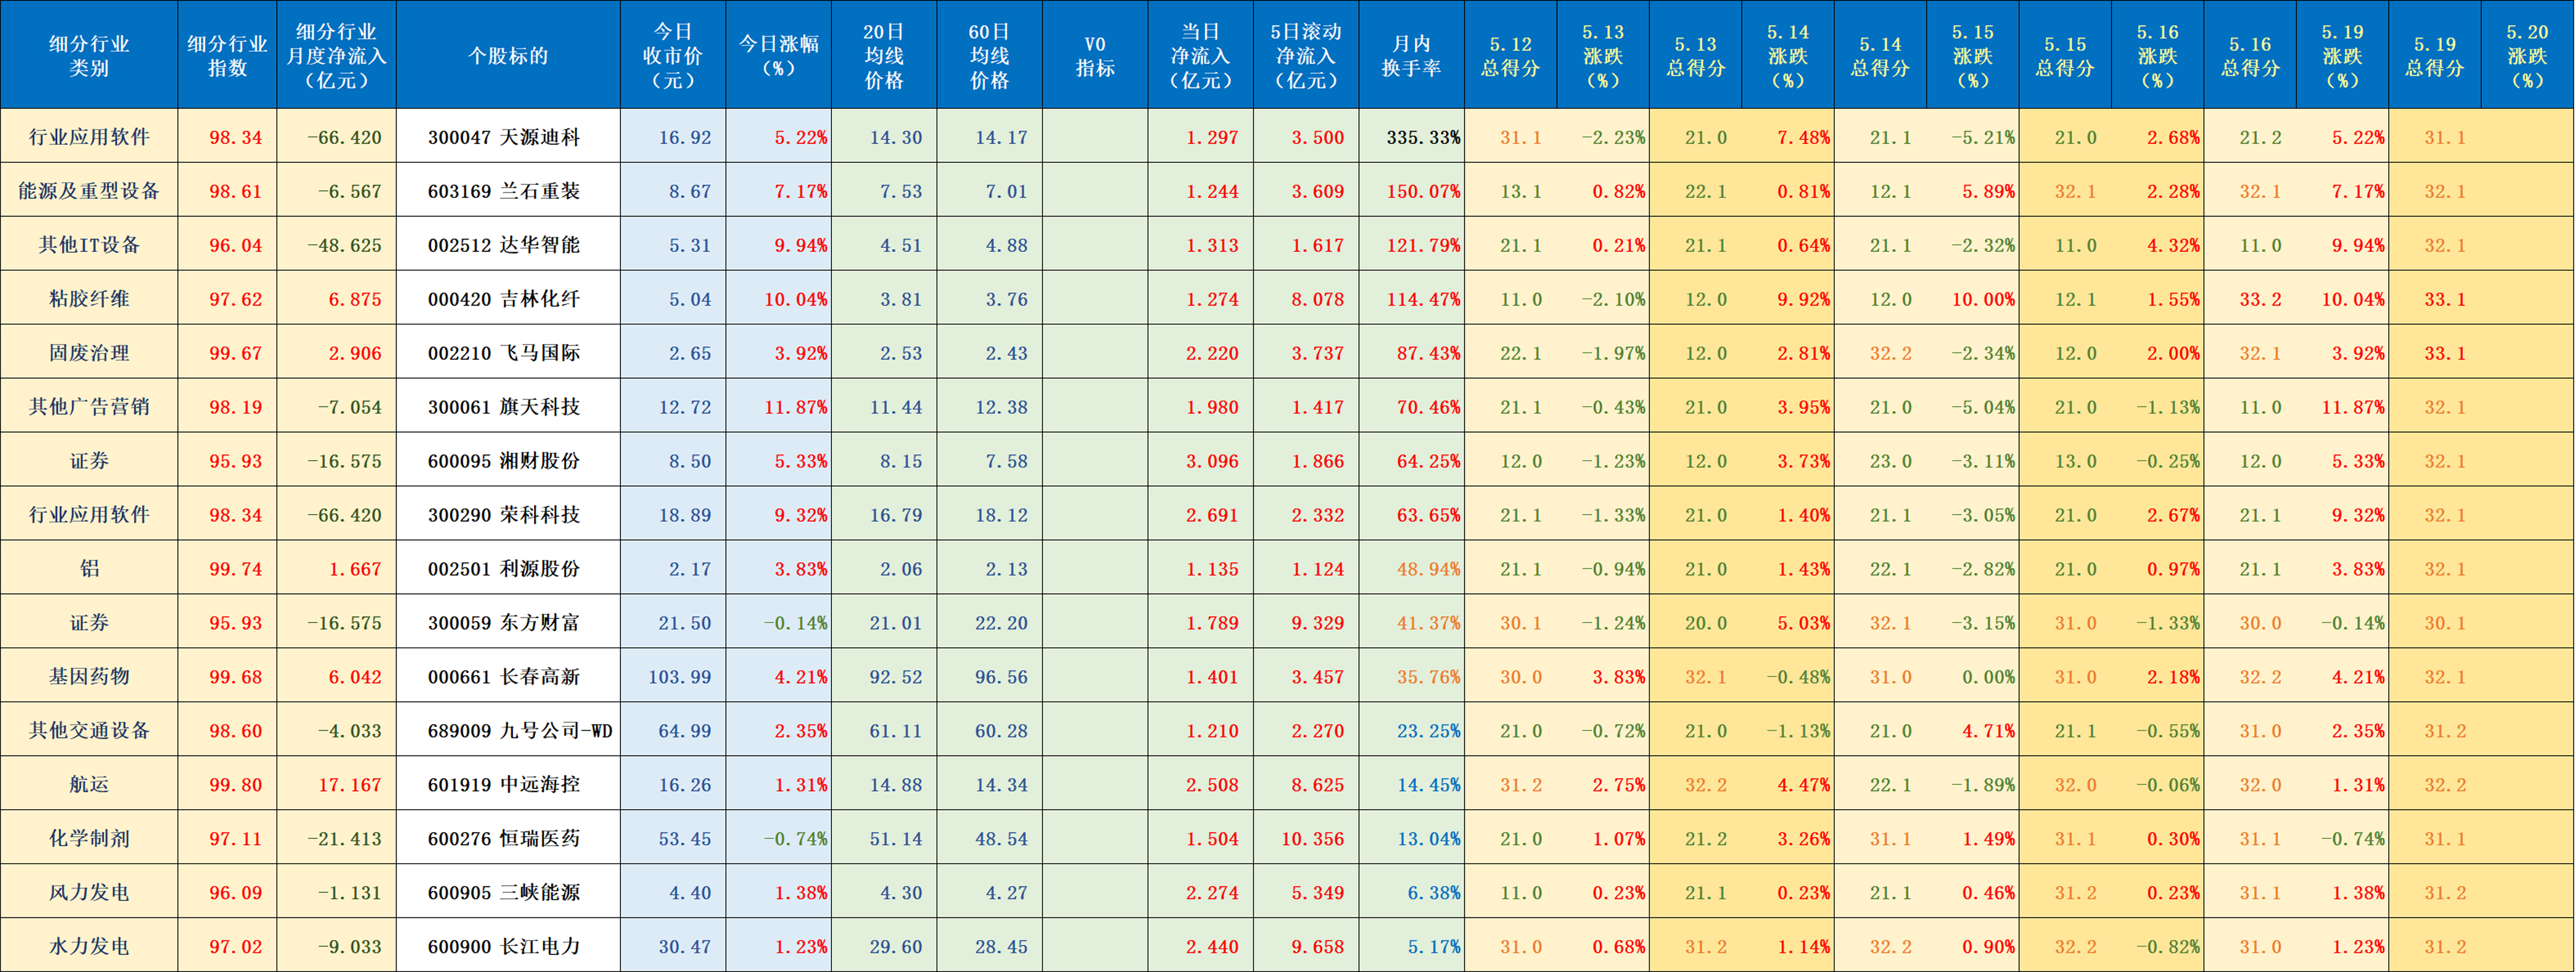Click the 月内换手率 column header
The height and width of the screenshot is (972, 2576).
[1410, 55]
